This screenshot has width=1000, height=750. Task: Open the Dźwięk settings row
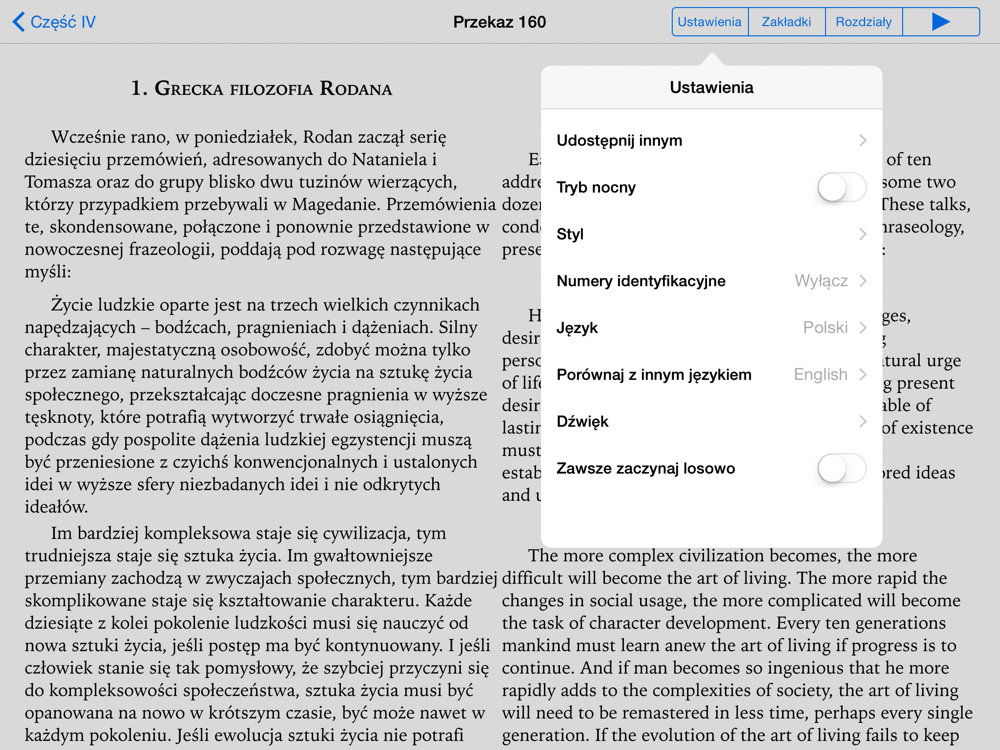point(712,422)
